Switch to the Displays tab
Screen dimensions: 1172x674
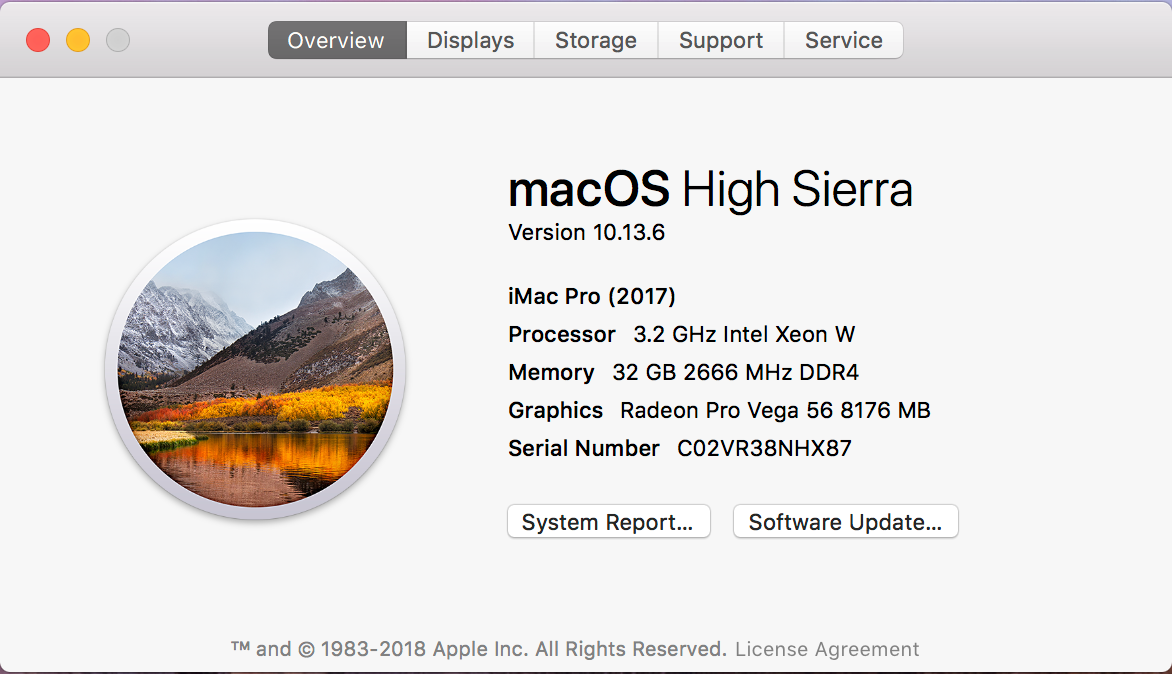[x=469, y=40]
